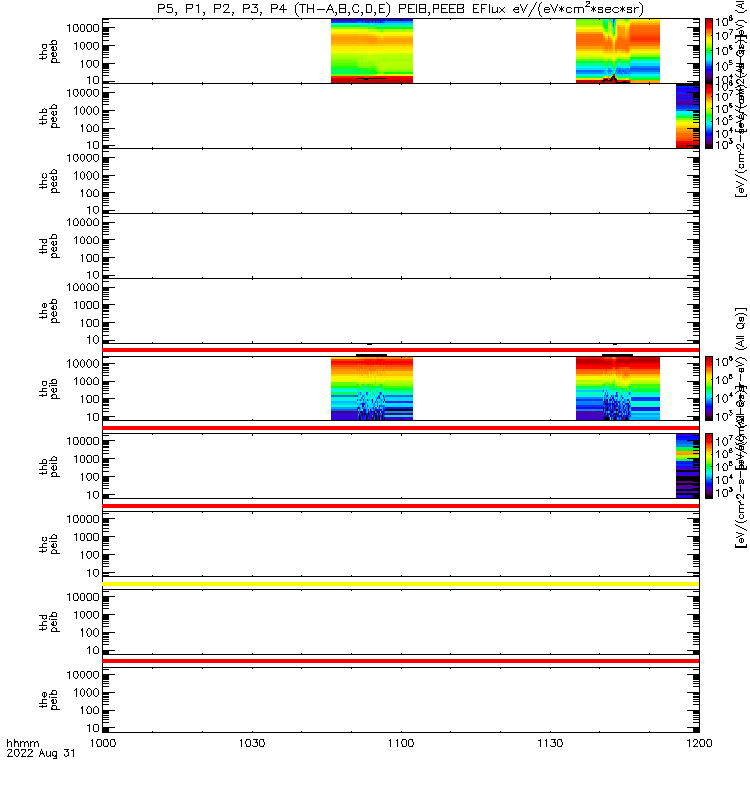
Task: Select the "thd peib" panel label
Action: [x=49, y=622]
